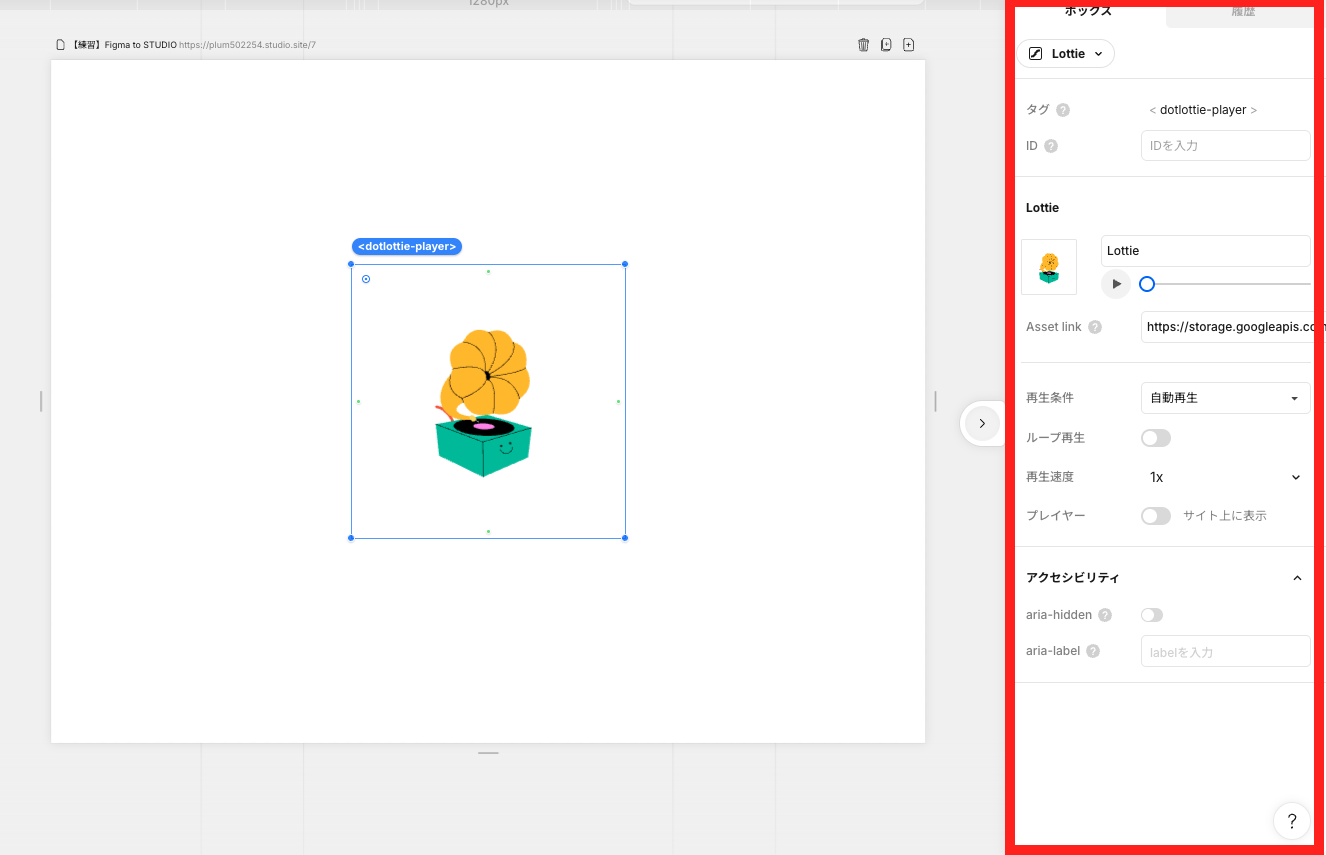Select the ボックス tab
Viewport: 1326px width, 855px height.
coord(1088,13)
